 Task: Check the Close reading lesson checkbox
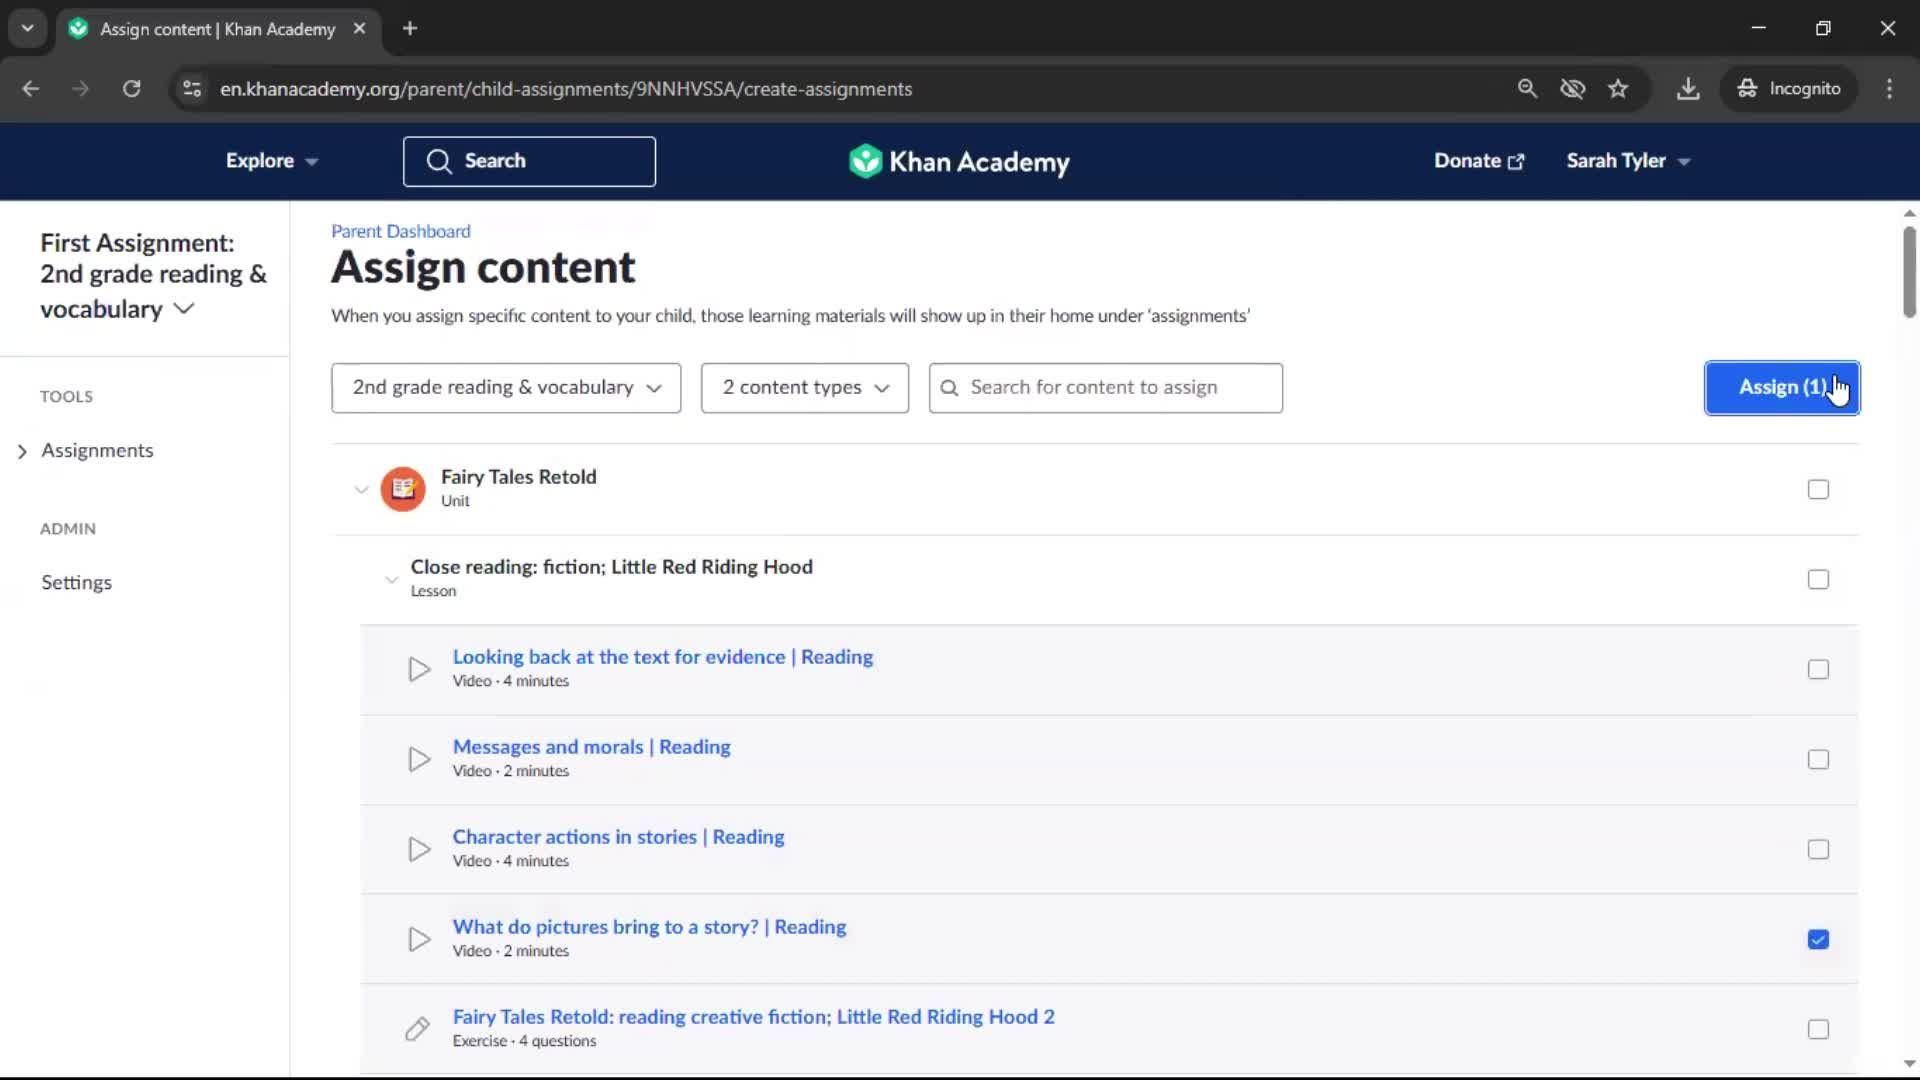tap(1818, 579)
